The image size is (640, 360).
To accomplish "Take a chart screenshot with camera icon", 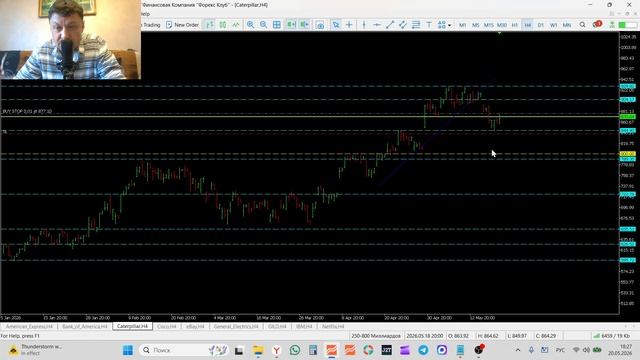I will [320, 25].
